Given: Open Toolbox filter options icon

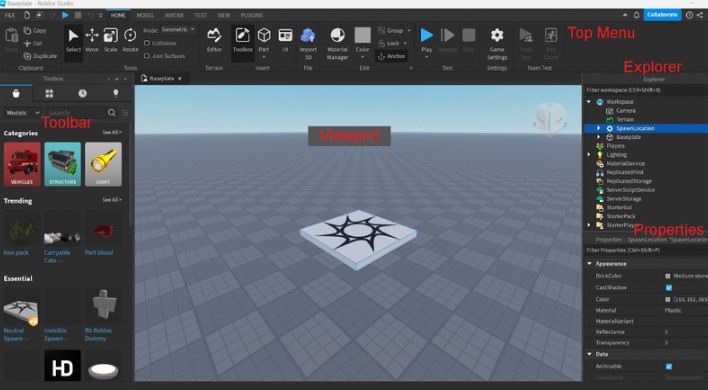Looking at the screenshot, I should coord(126,112).
